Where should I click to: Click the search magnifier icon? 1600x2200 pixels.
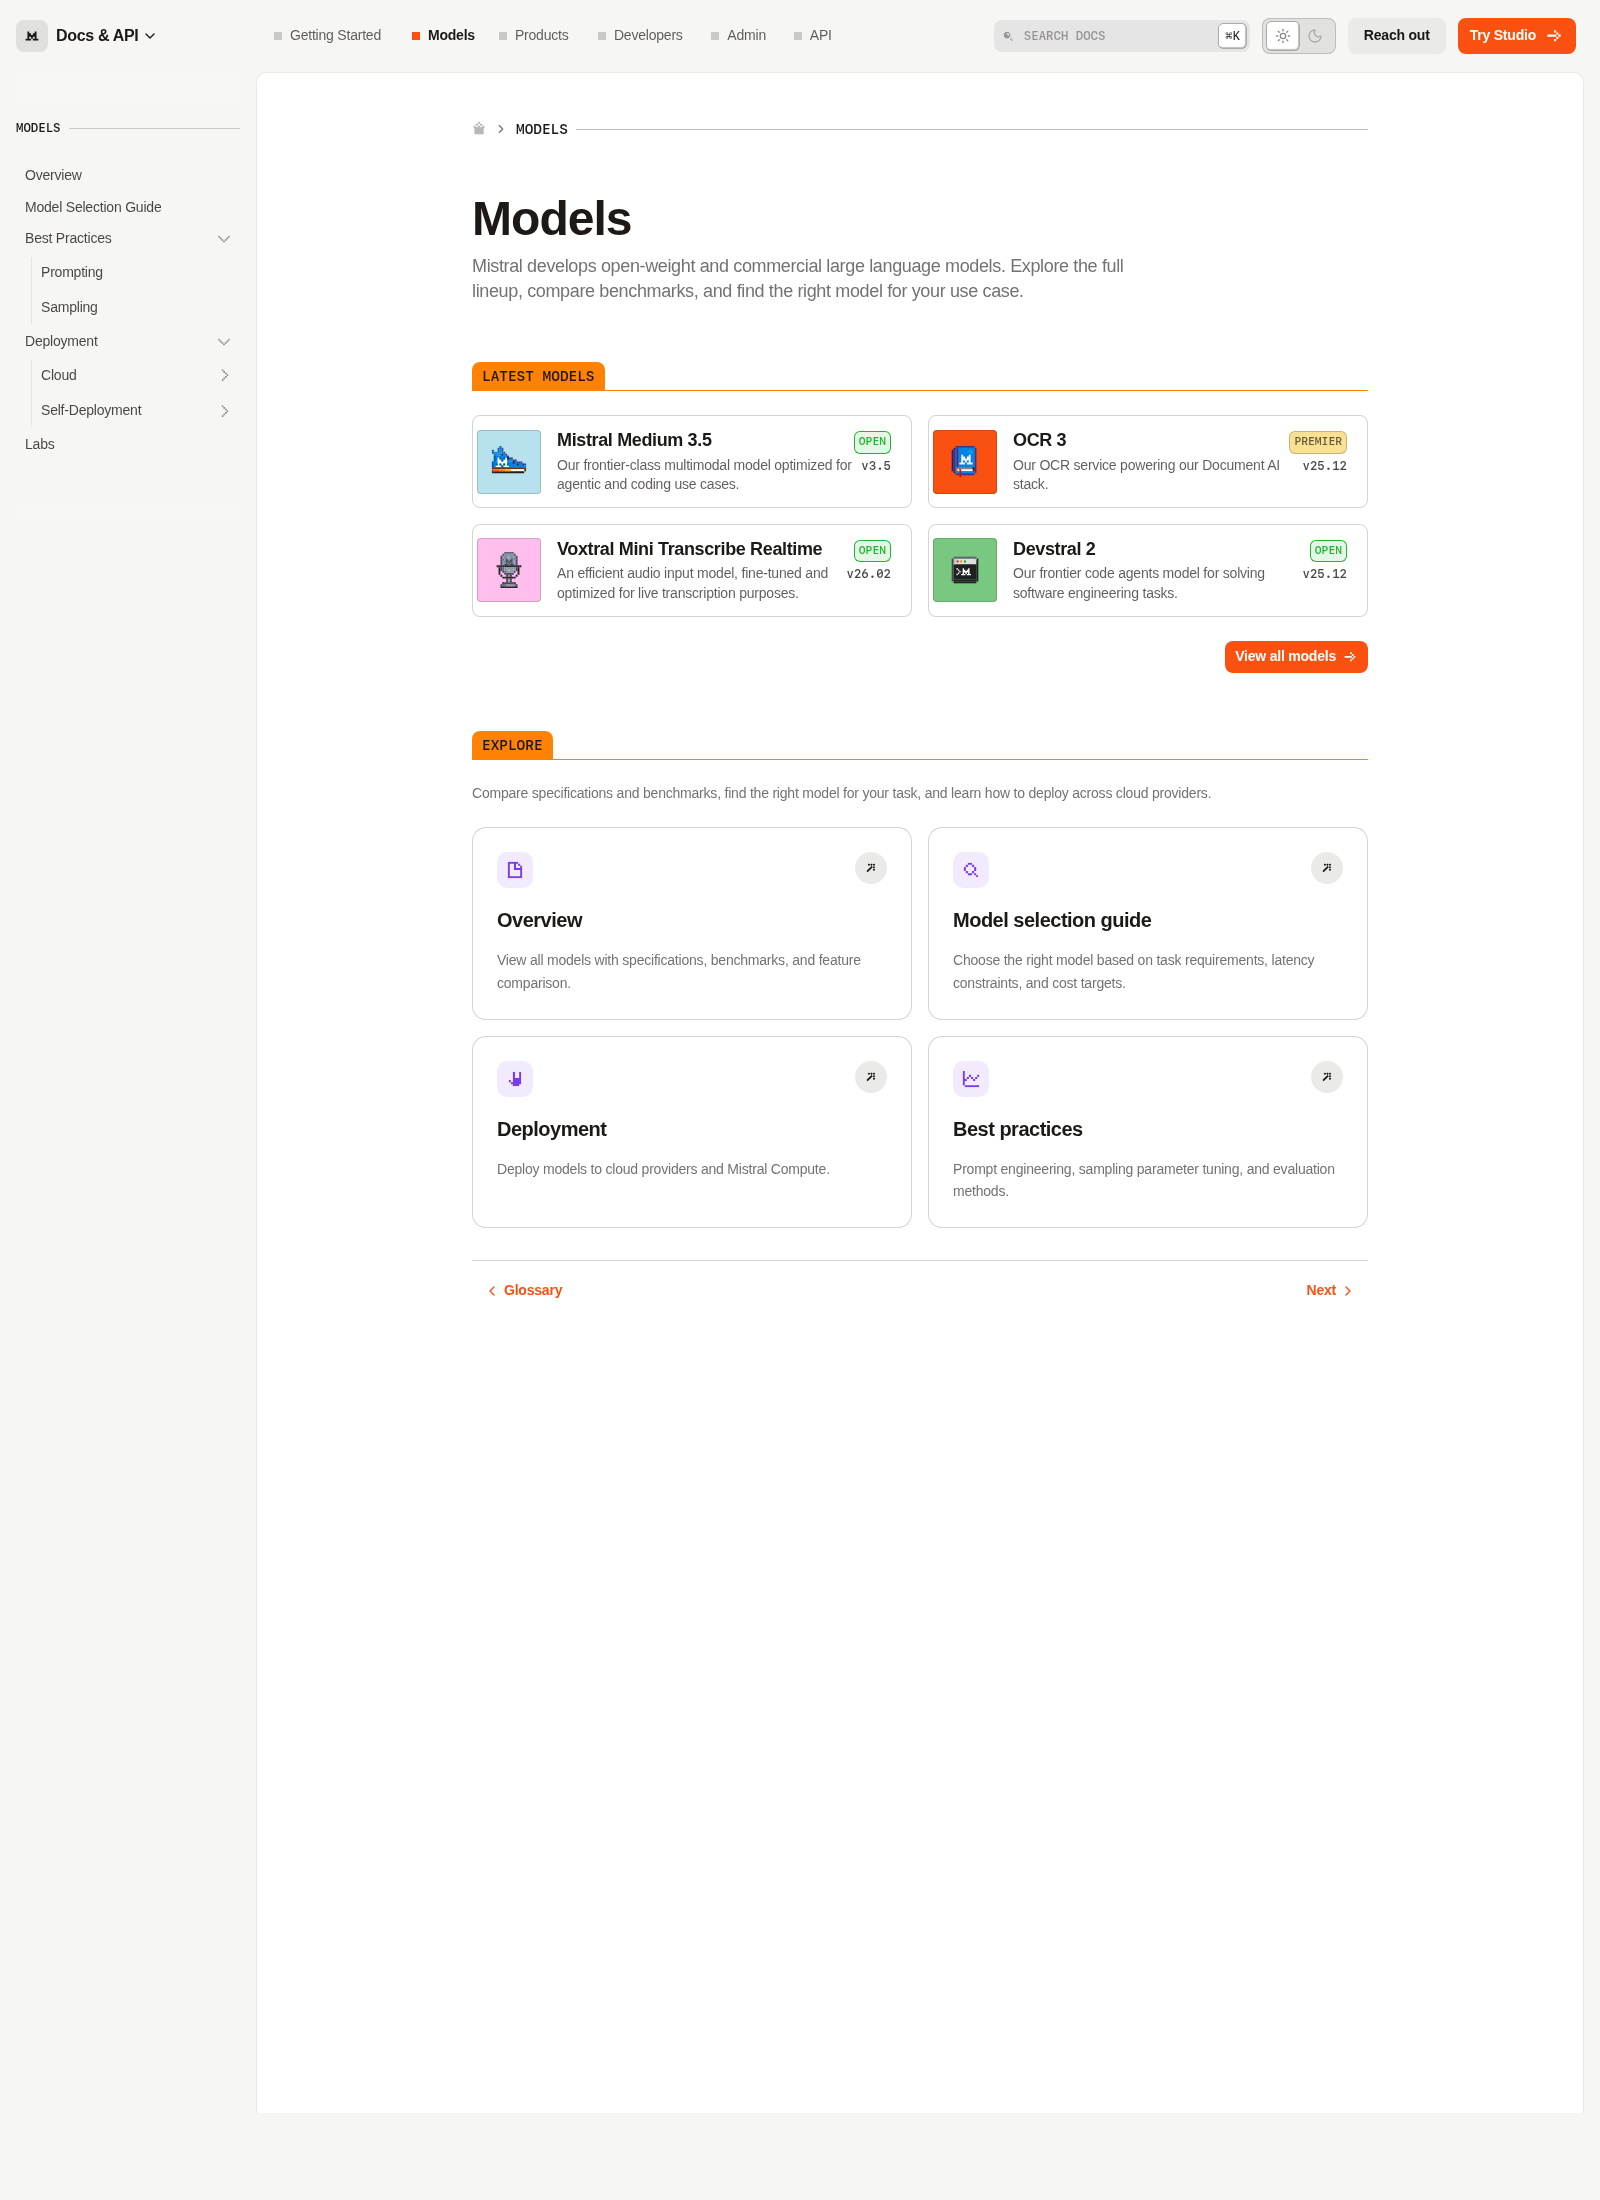click(1008, 36)
